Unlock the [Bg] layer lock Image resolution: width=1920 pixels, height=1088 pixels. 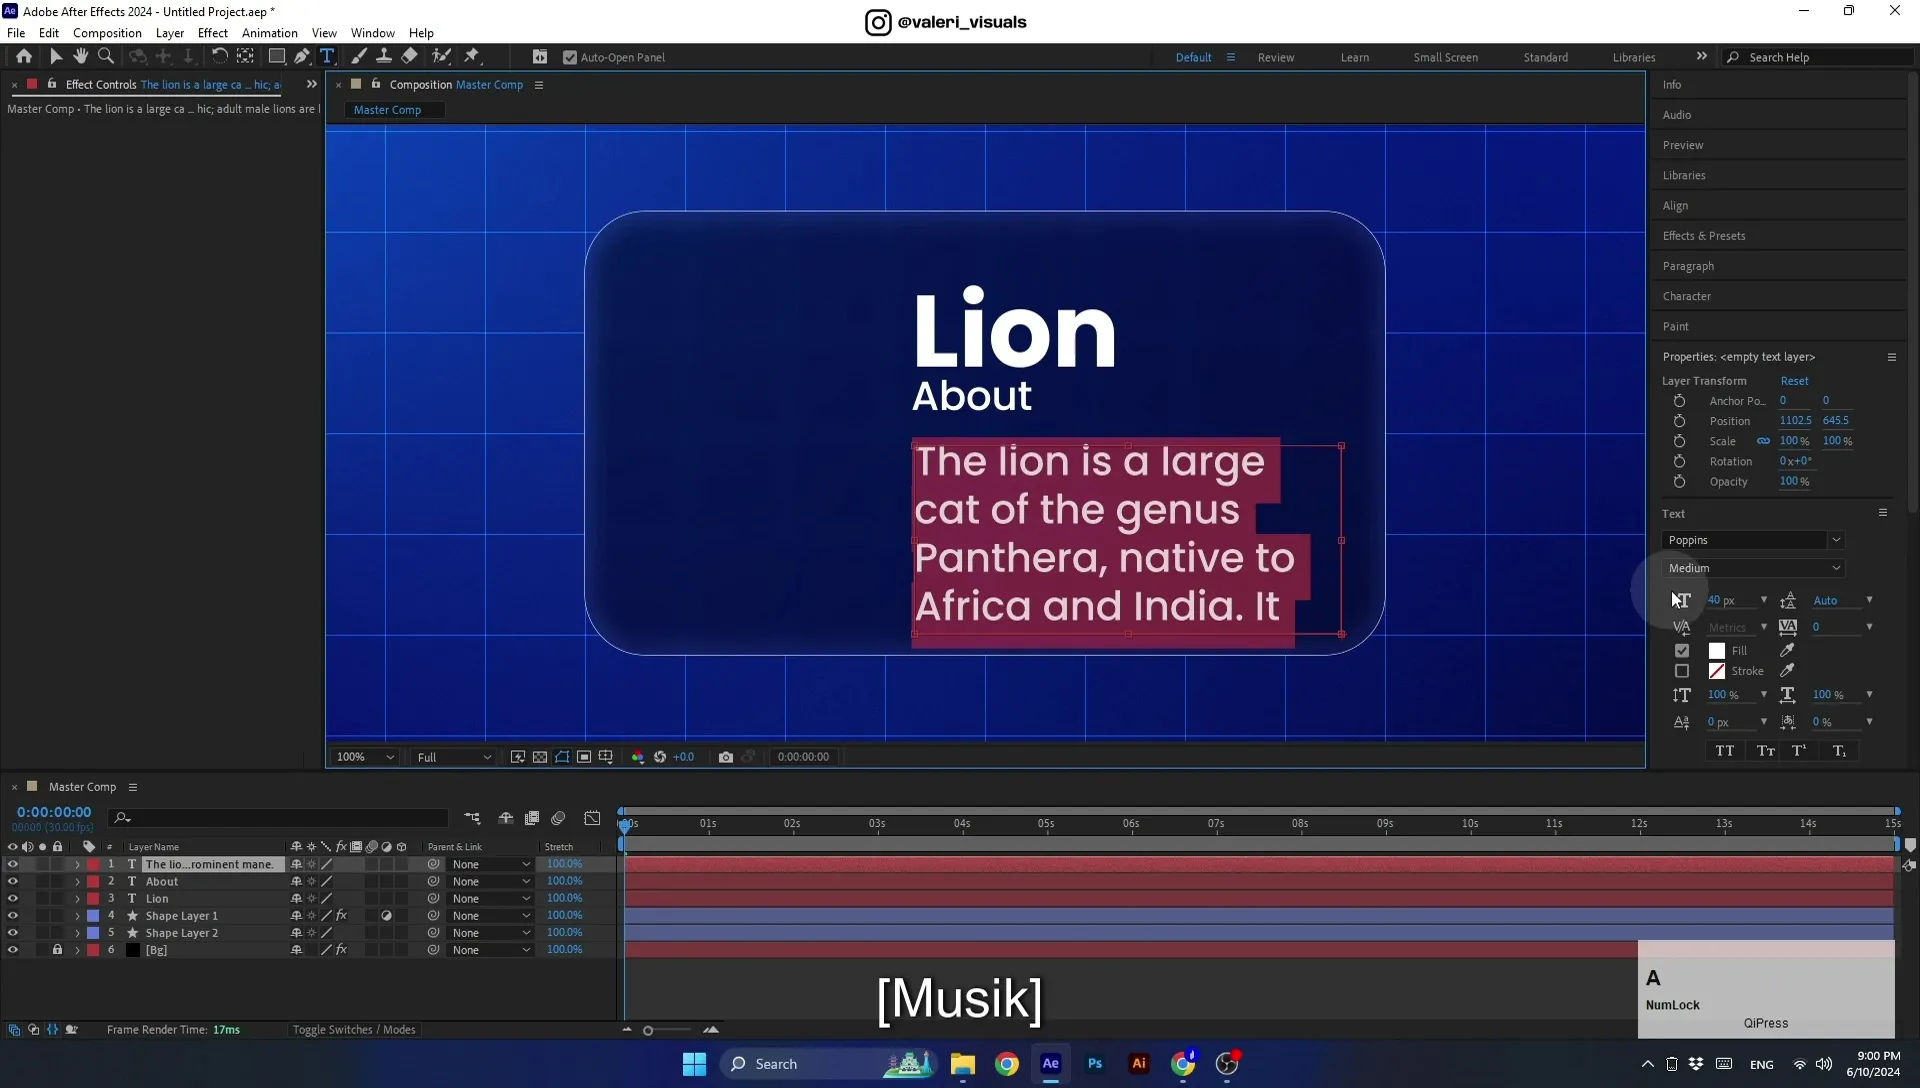(x=57, y=950)
